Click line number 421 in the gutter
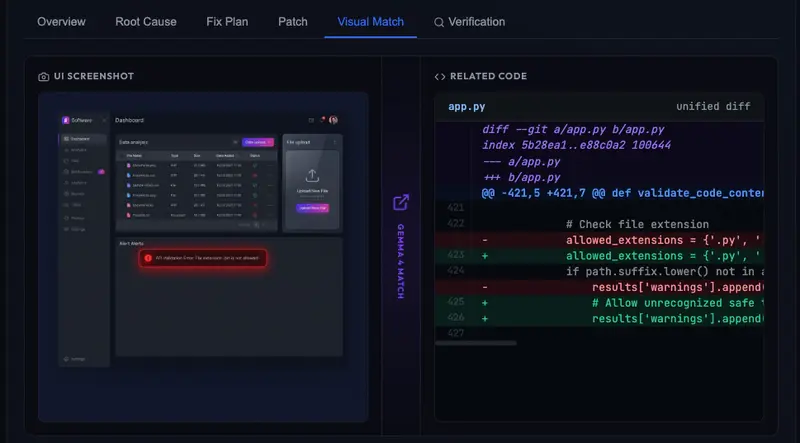The width and height of the screenshot is (800, 443). pos(456,208)
